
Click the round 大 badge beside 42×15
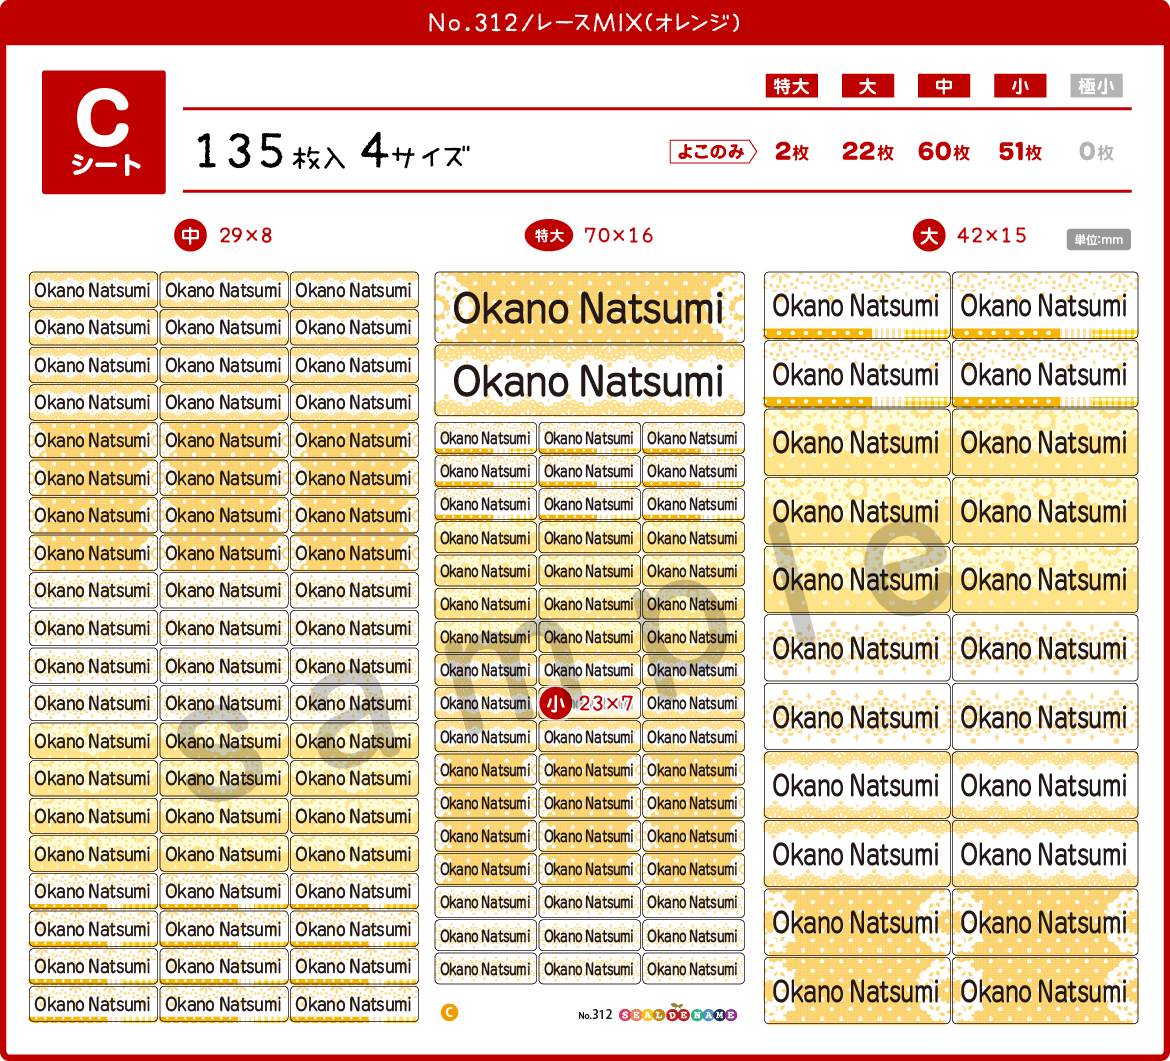(x=928, y=236)
